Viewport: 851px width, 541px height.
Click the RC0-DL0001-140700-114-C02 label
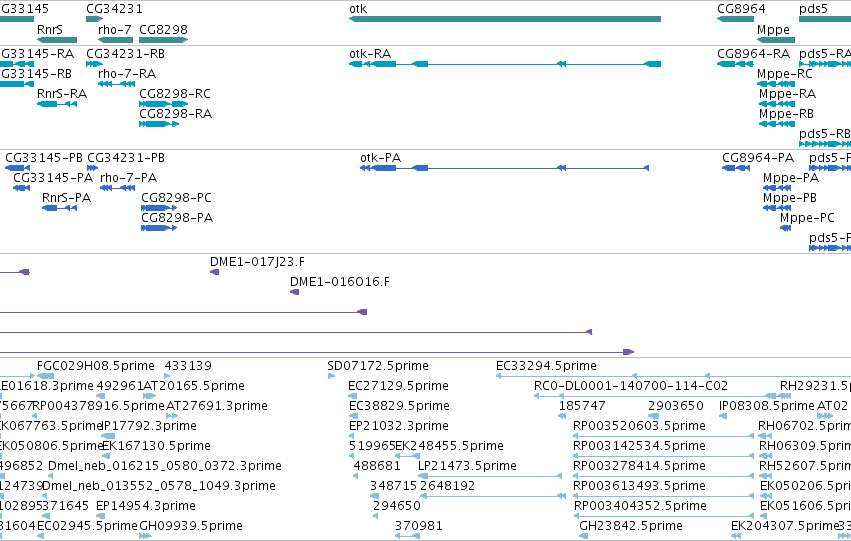[631, 386]
